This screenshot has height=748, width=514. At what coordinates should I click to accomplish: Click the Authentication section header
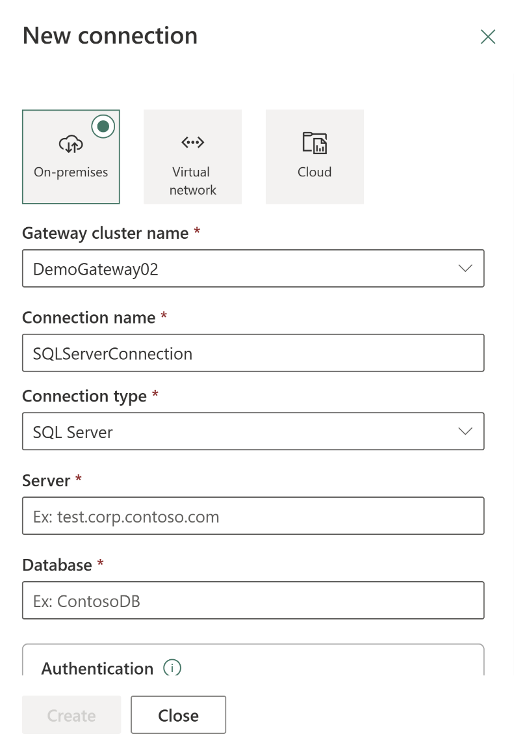coord(97,668)
